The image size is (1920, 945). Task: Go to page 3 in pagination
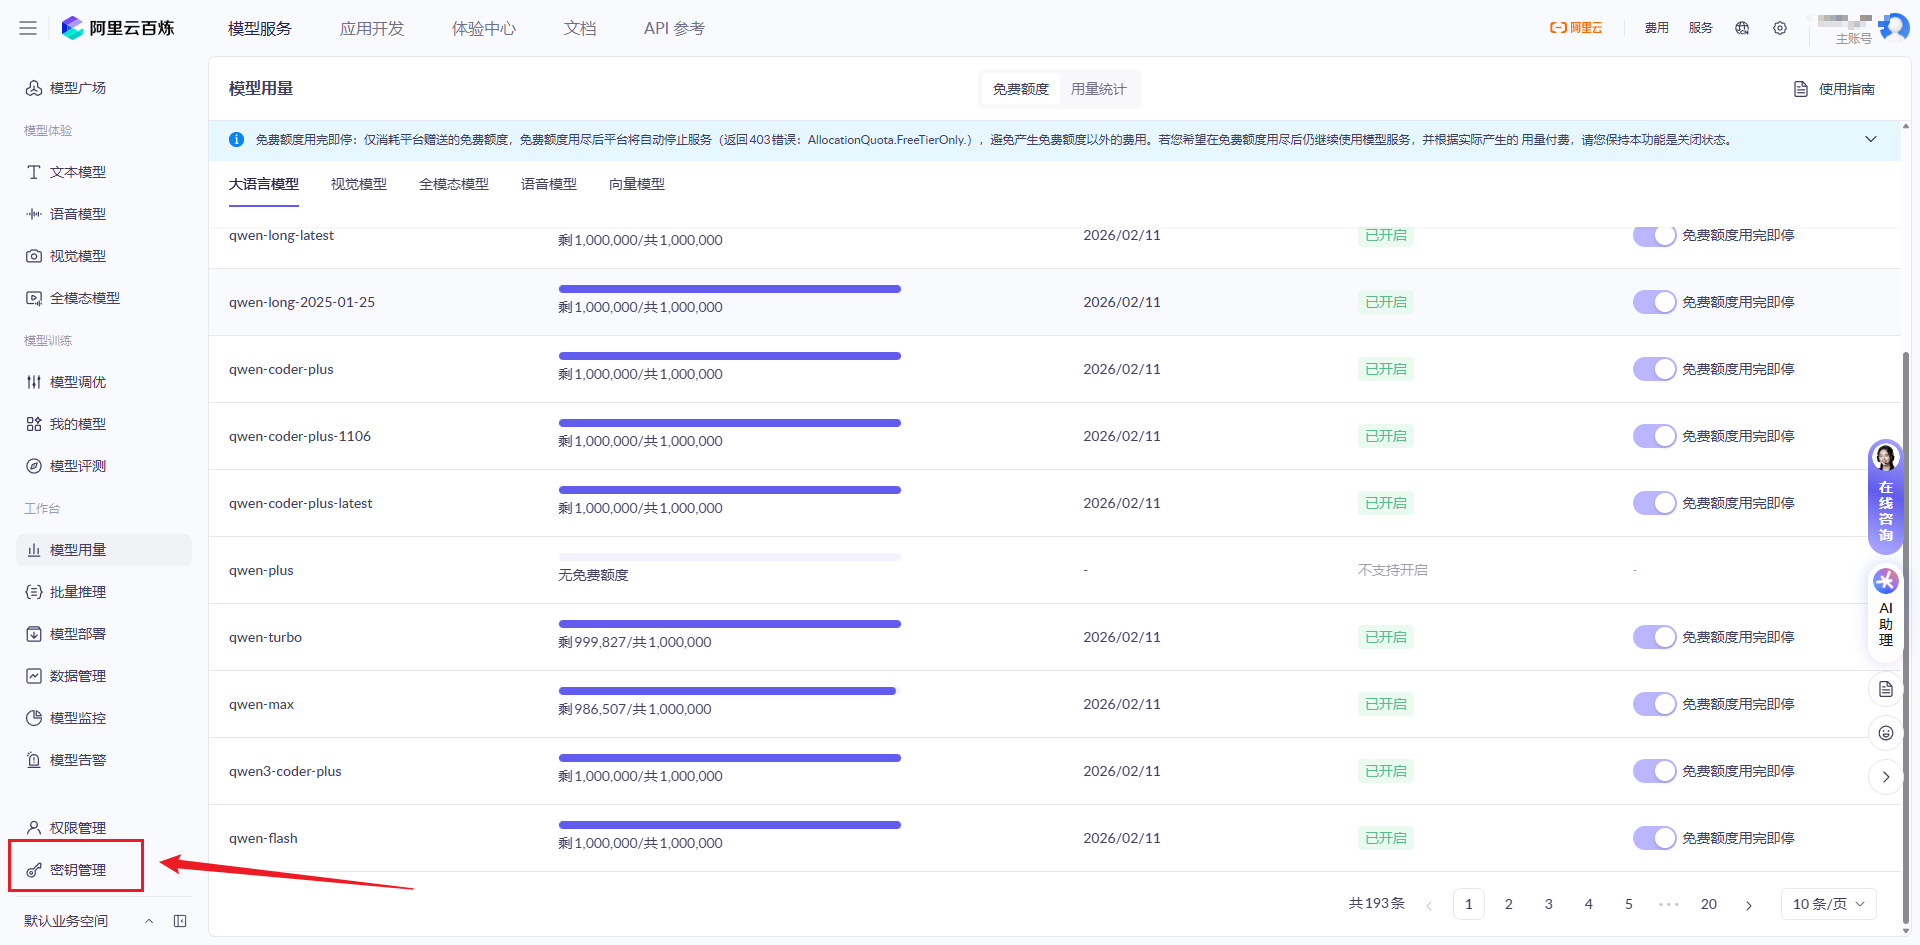point(1548,904)
